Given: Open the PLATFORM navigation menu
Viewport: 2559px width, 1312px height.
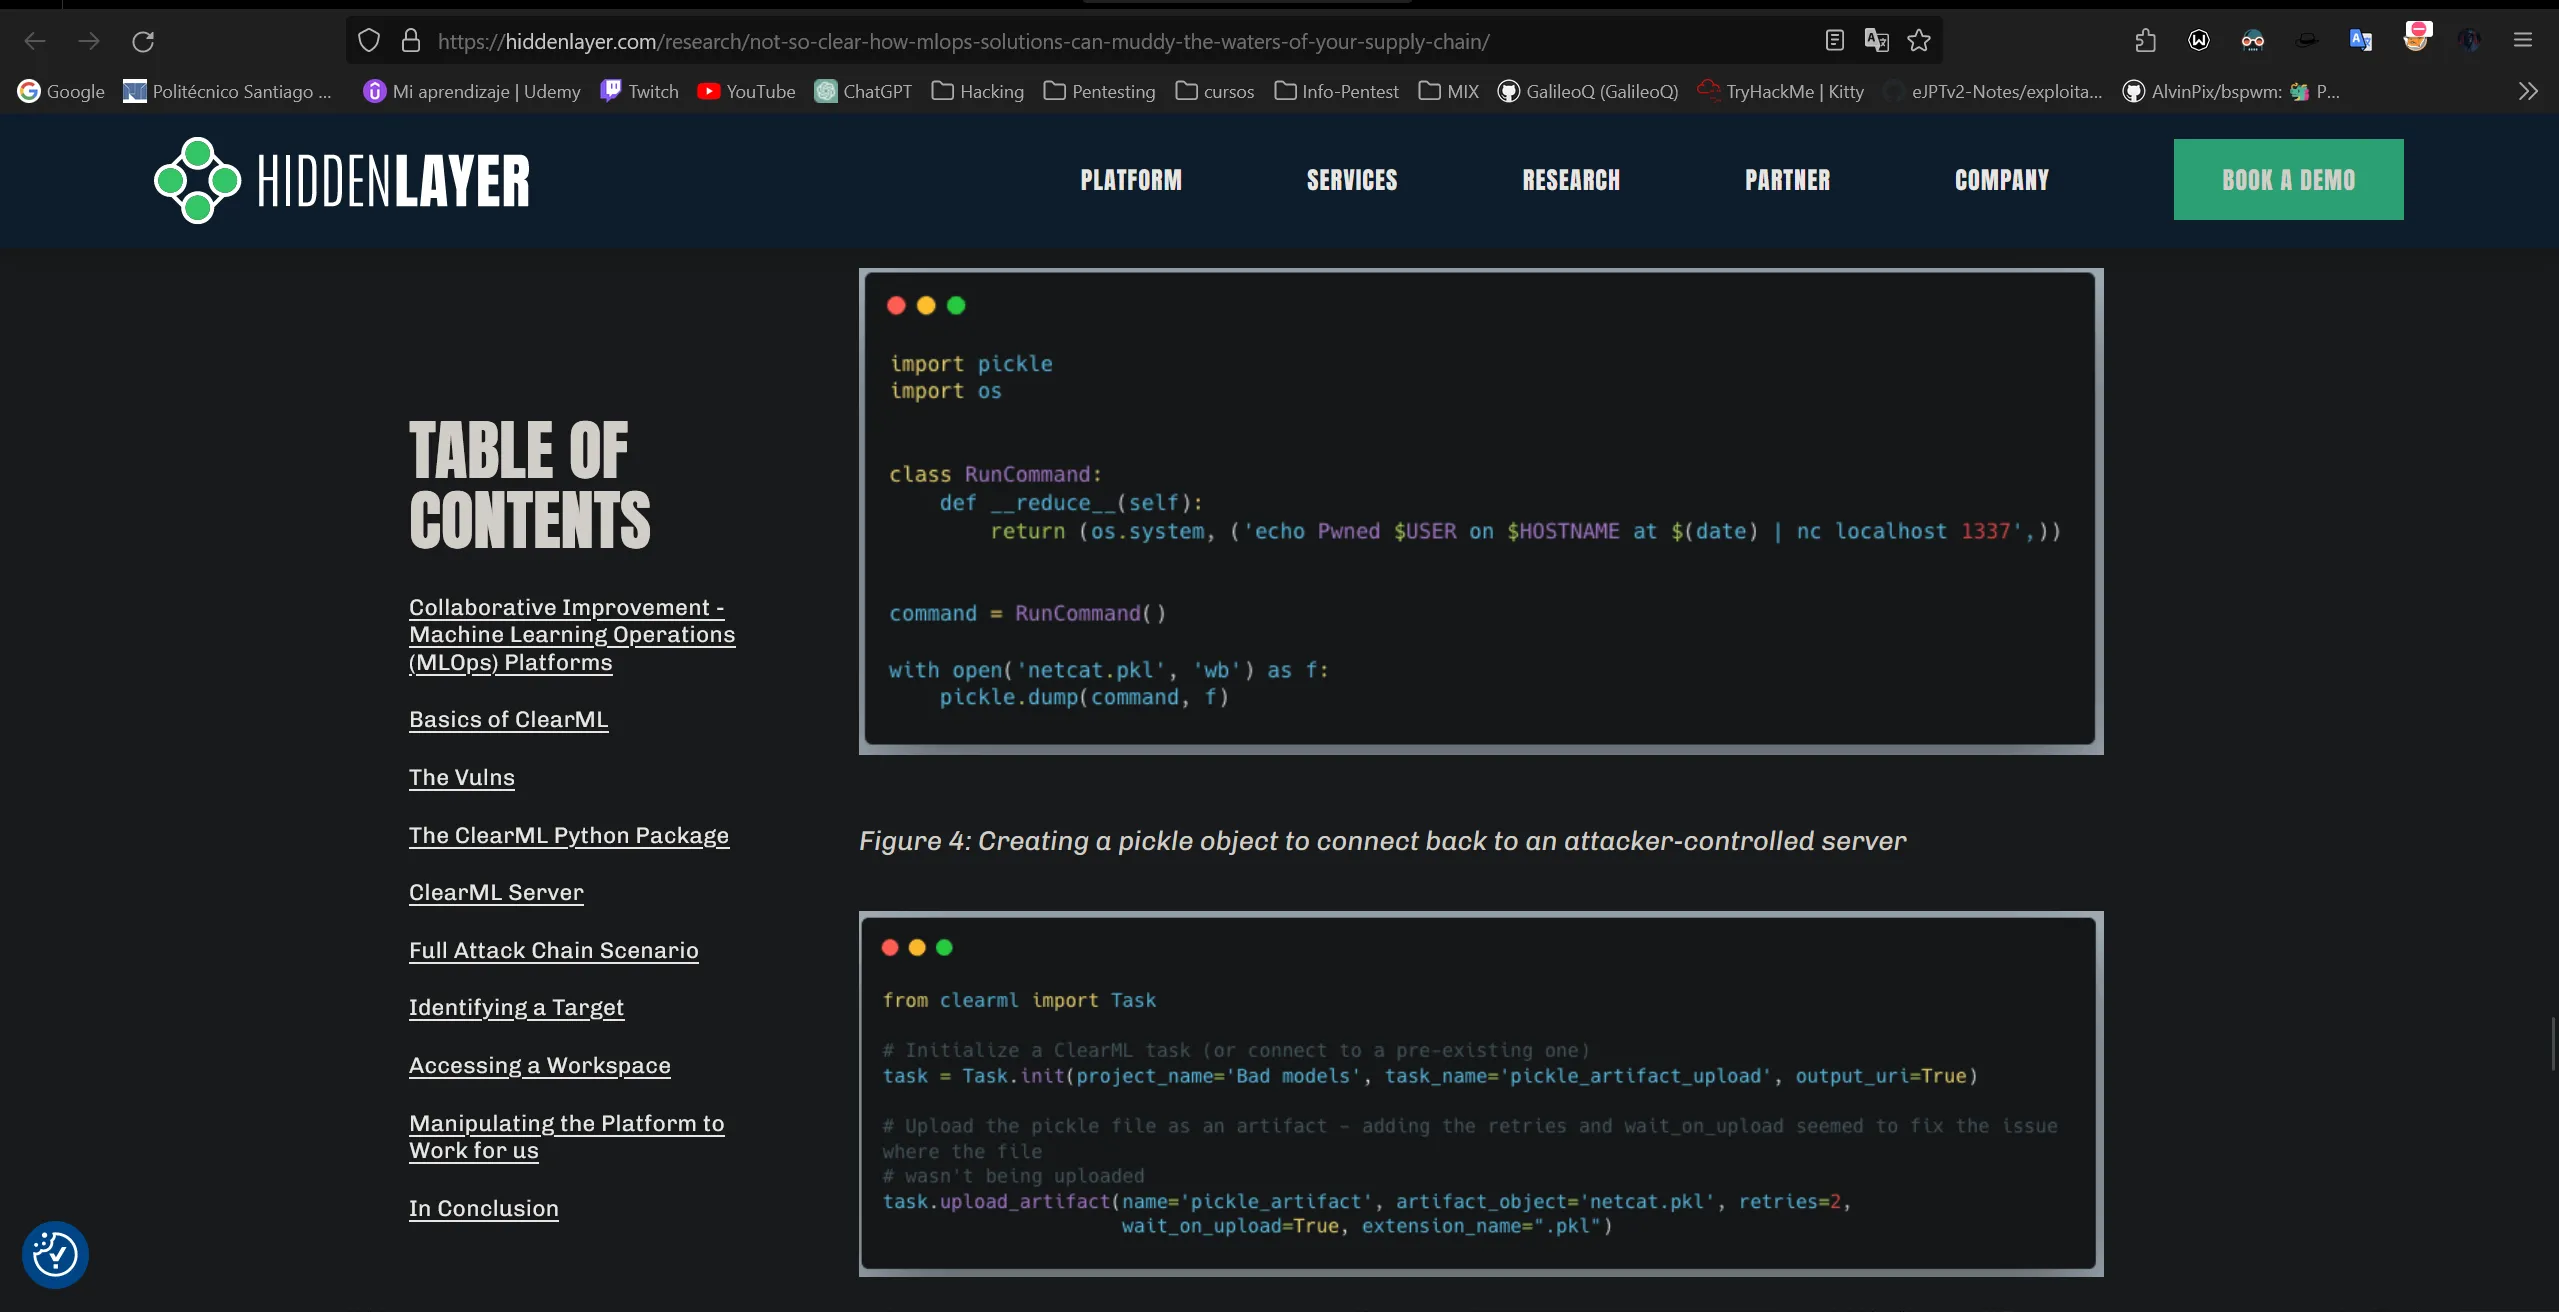Looking at the screenshot, I should pos(1131,180).
